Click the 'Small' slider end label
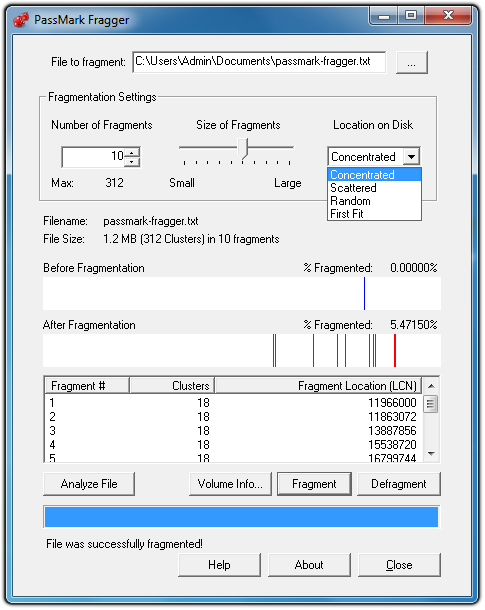Screen dimensions: 485x610 pyautogui.click(x=182, y=183)
